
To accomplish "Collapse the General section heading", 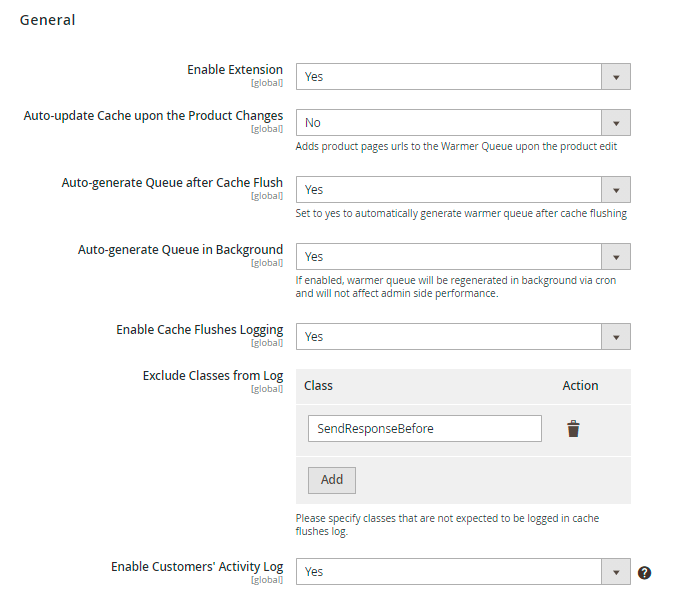I will pyautogui.click(x=48, y=20).
